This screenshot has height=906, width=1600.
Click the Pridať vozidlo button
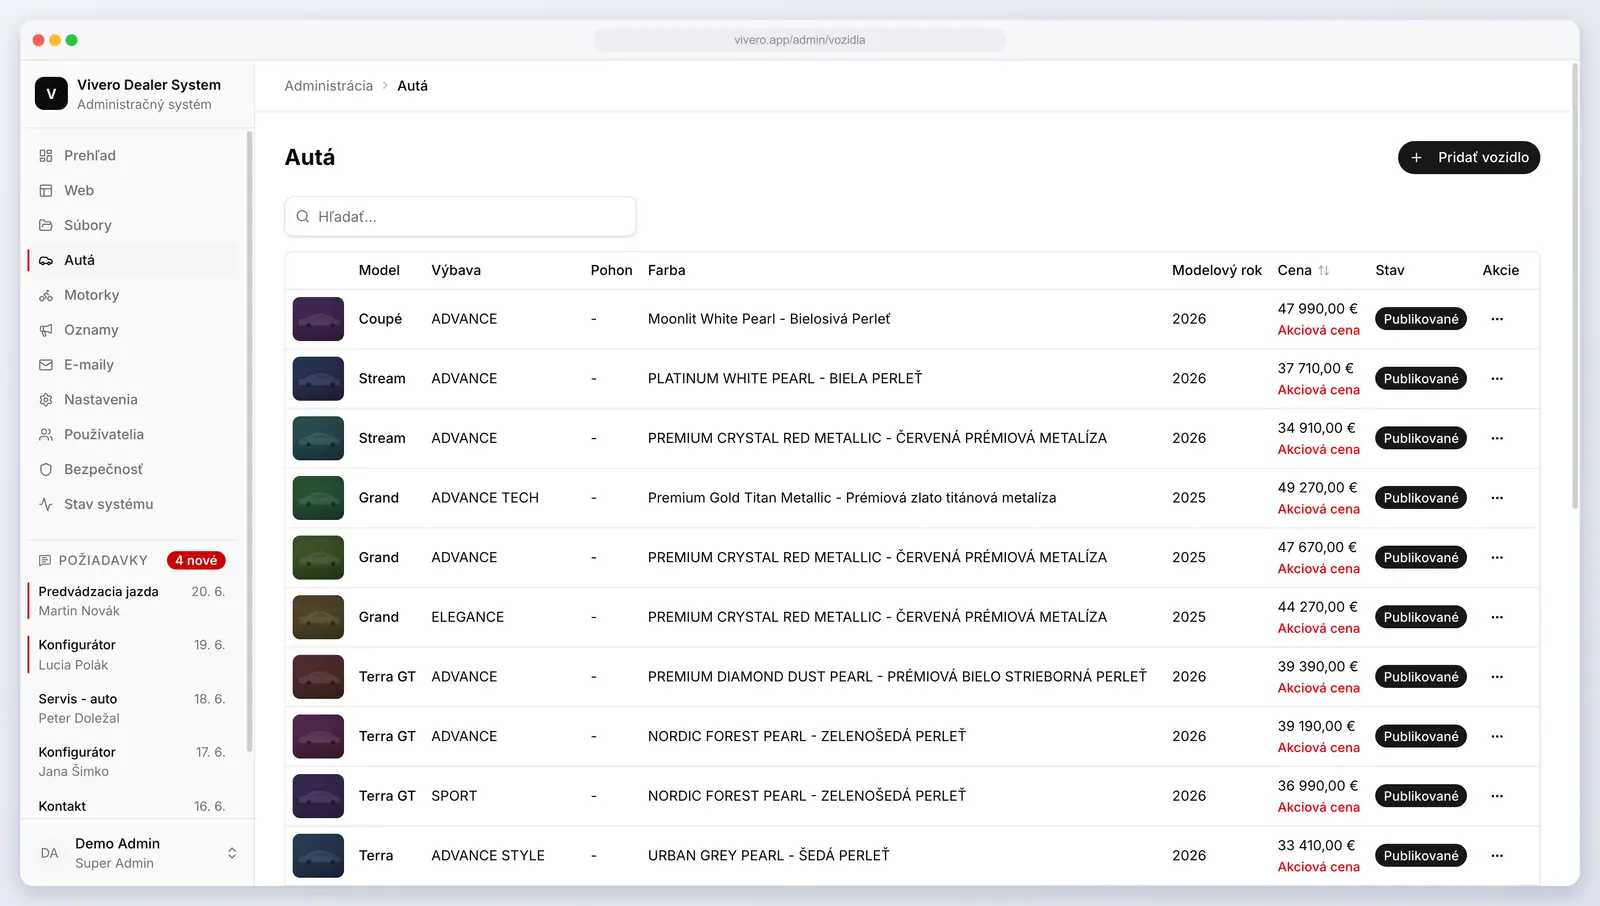[x=1469, y=158]
